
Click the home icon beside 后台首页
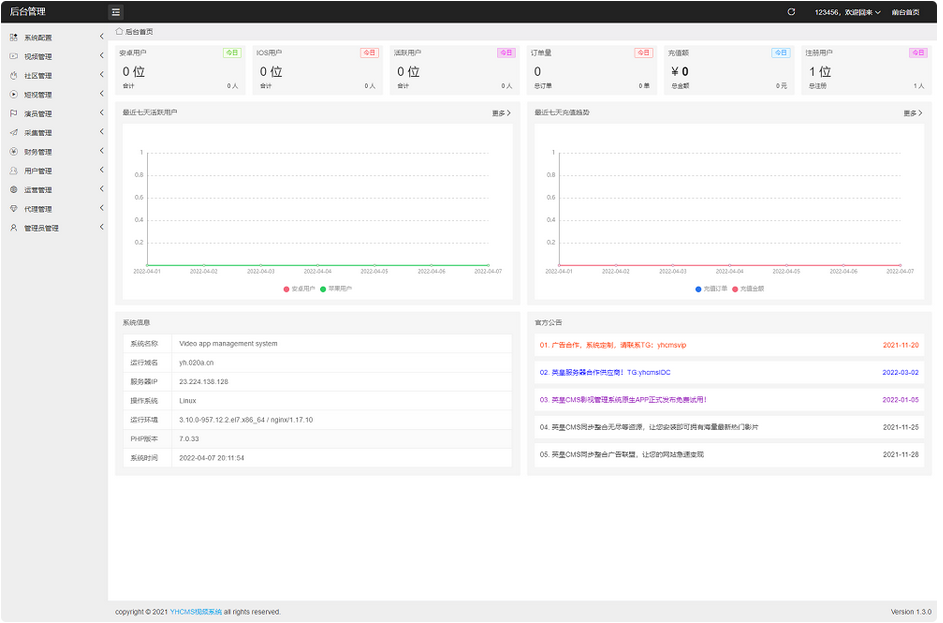coord(119,32)
